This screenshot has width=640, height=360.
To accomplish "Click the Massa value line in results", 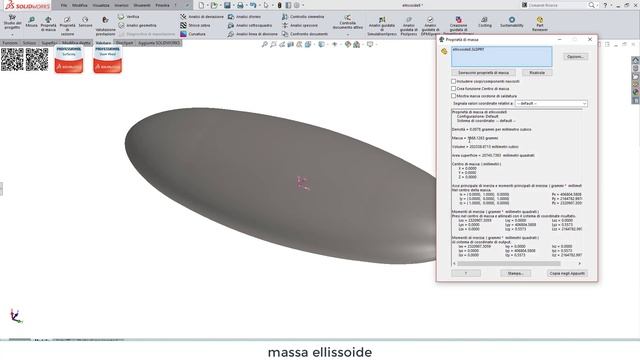I will (475, 138).
